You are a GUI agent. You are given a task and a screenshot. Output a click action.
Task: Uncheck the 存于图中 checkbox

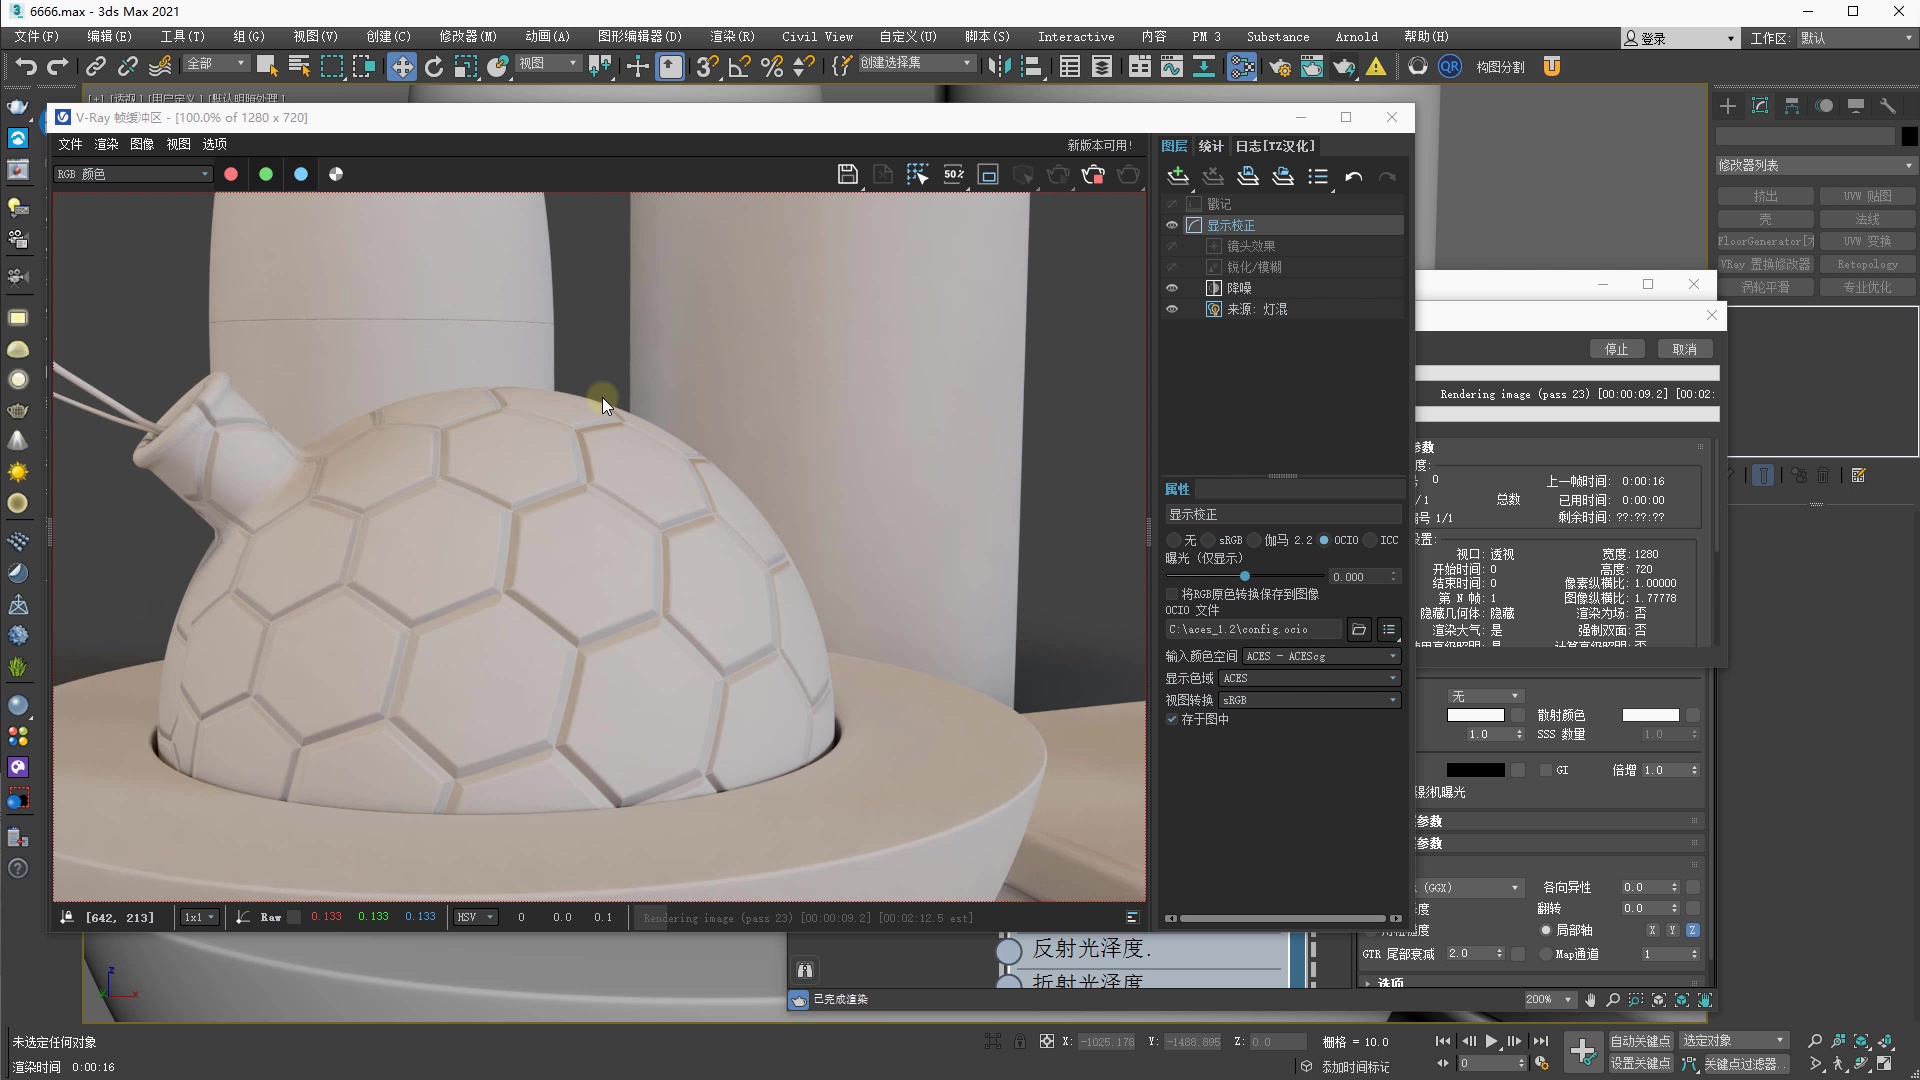pos(1172,719)
